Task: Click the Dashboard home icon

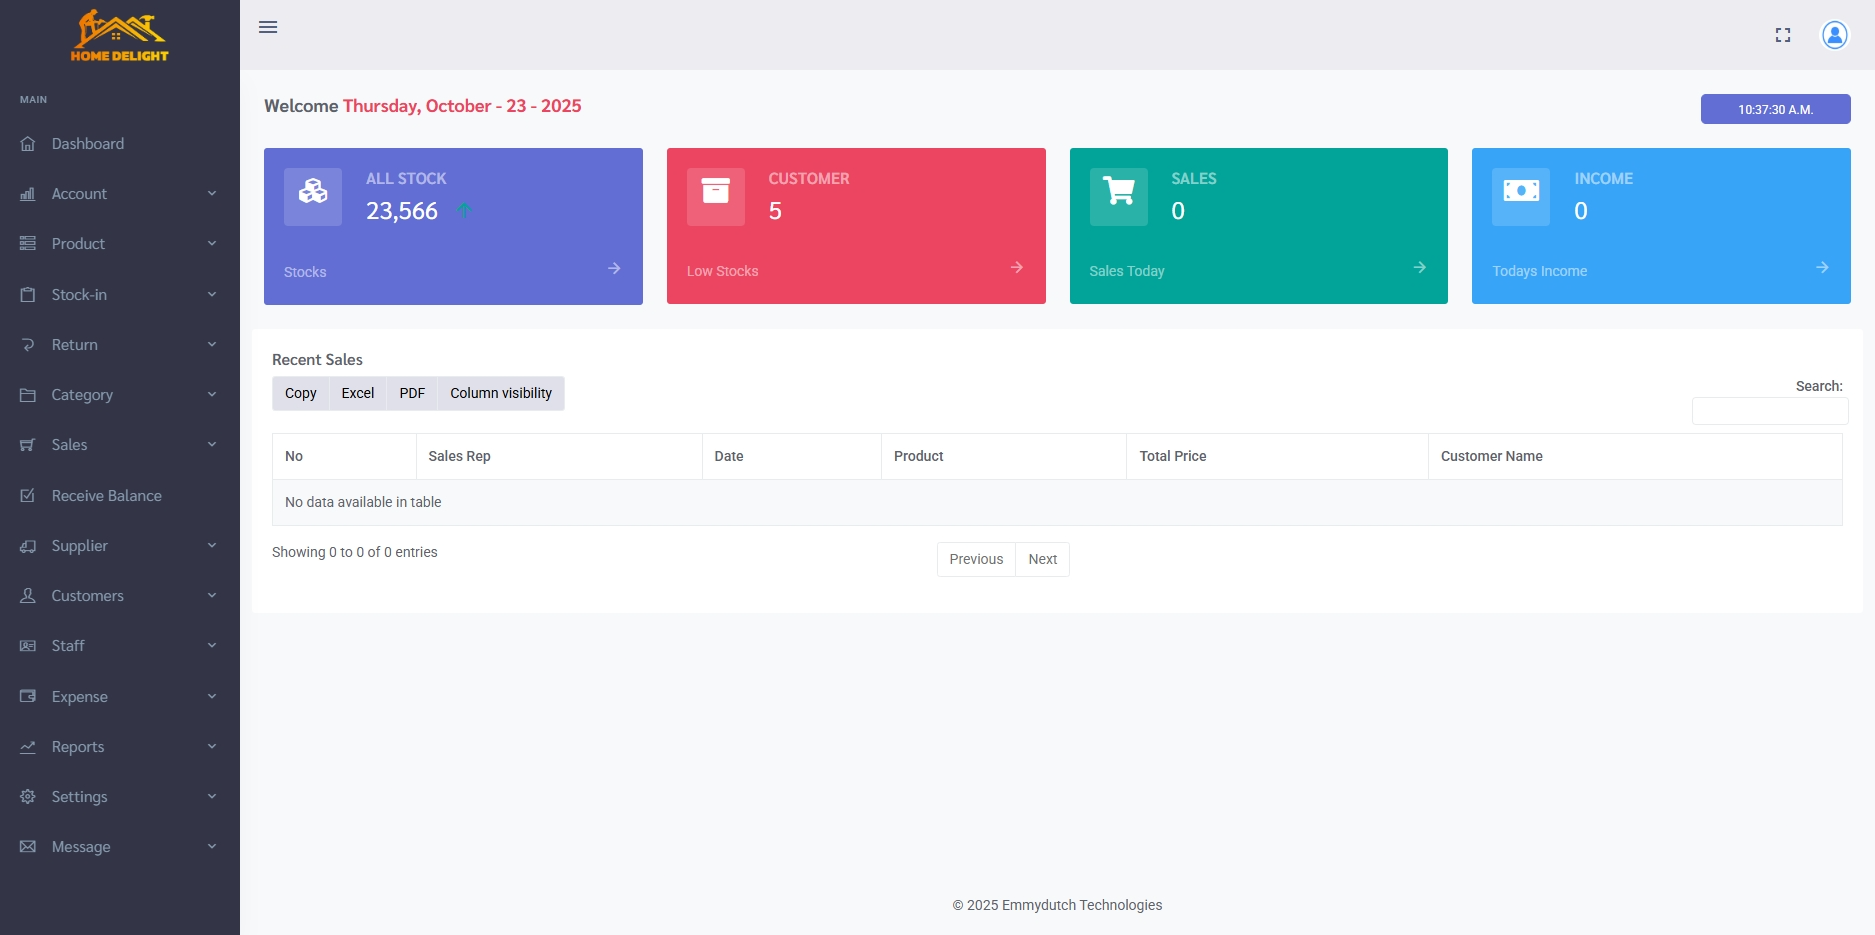Action: [28, 144]
